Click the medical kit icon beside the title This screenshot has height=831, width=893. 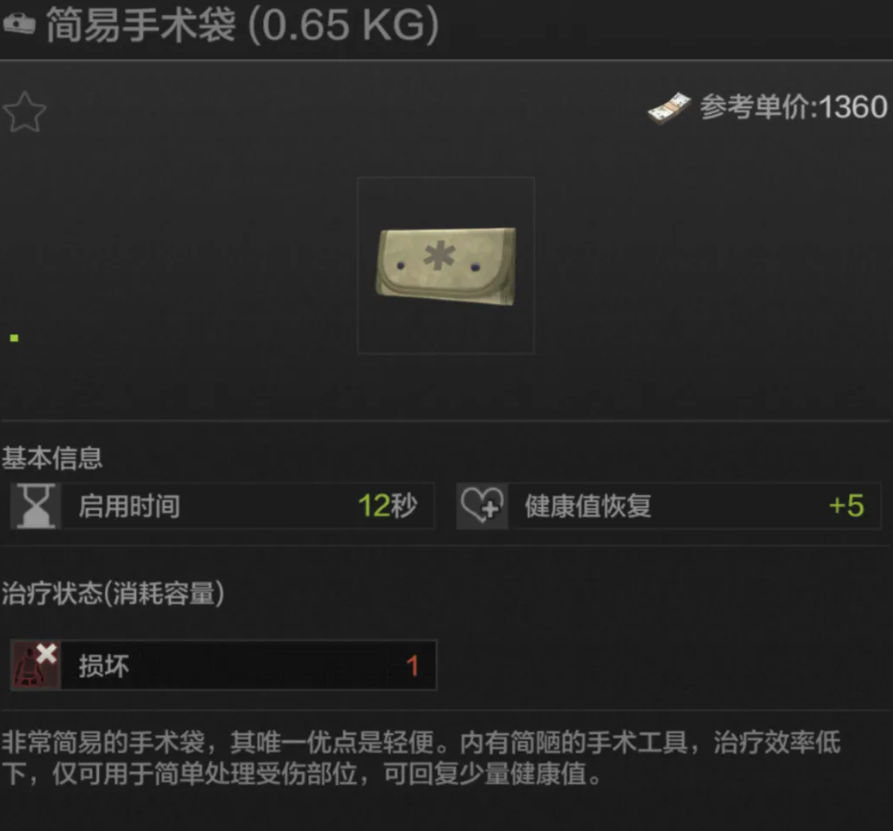coord(19,24)
